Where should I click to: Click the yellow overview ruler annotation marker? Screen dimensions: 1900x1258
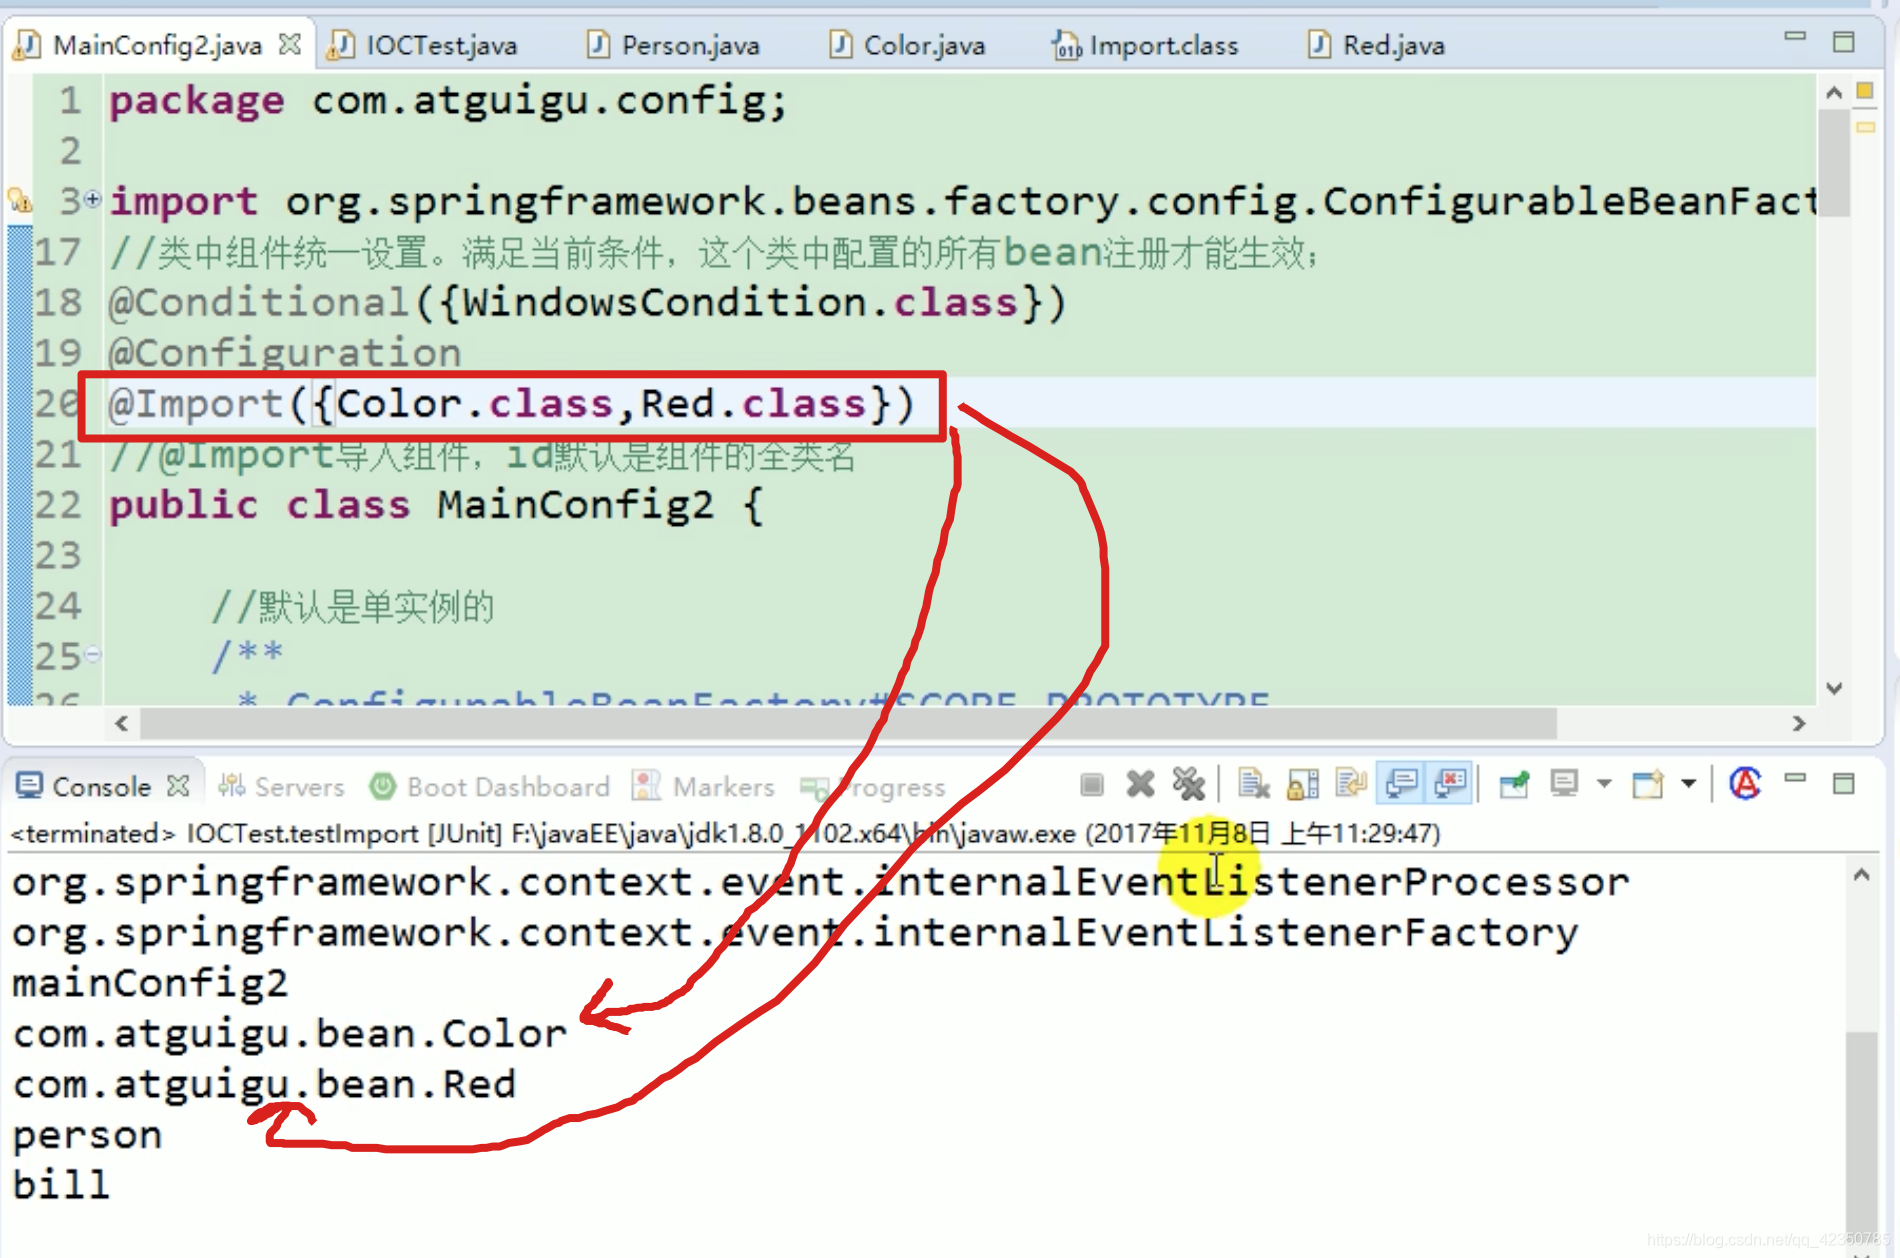(1865, 127)
